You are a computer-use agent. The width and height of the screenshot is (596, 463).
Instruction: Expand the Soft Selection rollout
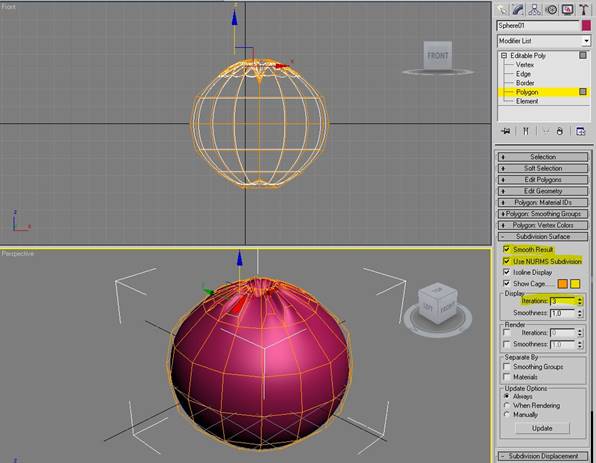click(x=543, y=168)
